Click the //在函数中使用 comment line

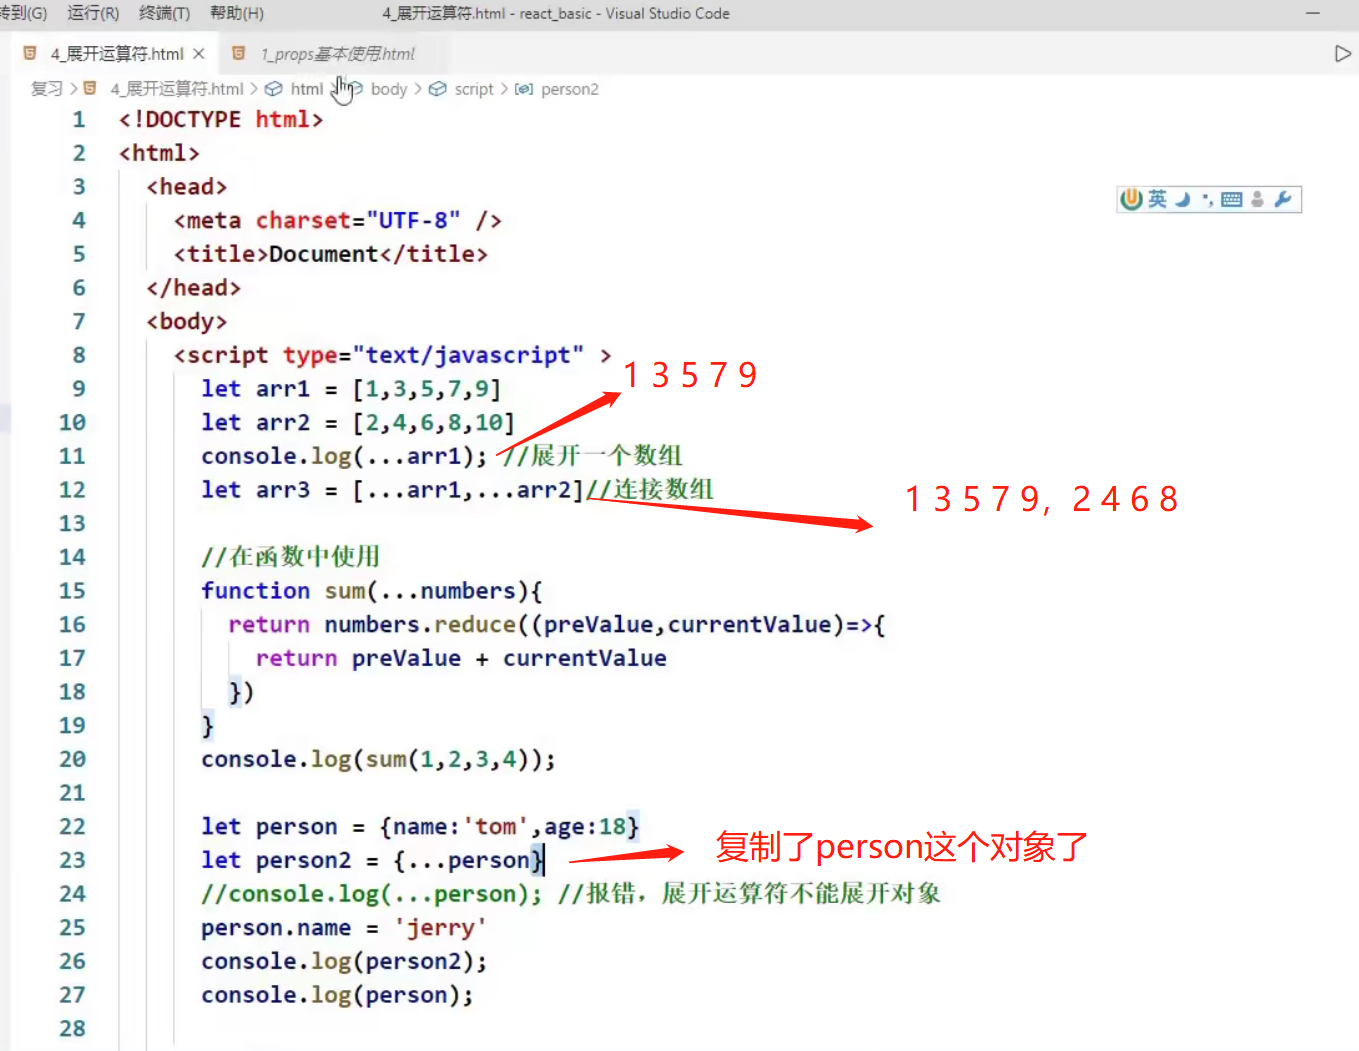point(291,557)
